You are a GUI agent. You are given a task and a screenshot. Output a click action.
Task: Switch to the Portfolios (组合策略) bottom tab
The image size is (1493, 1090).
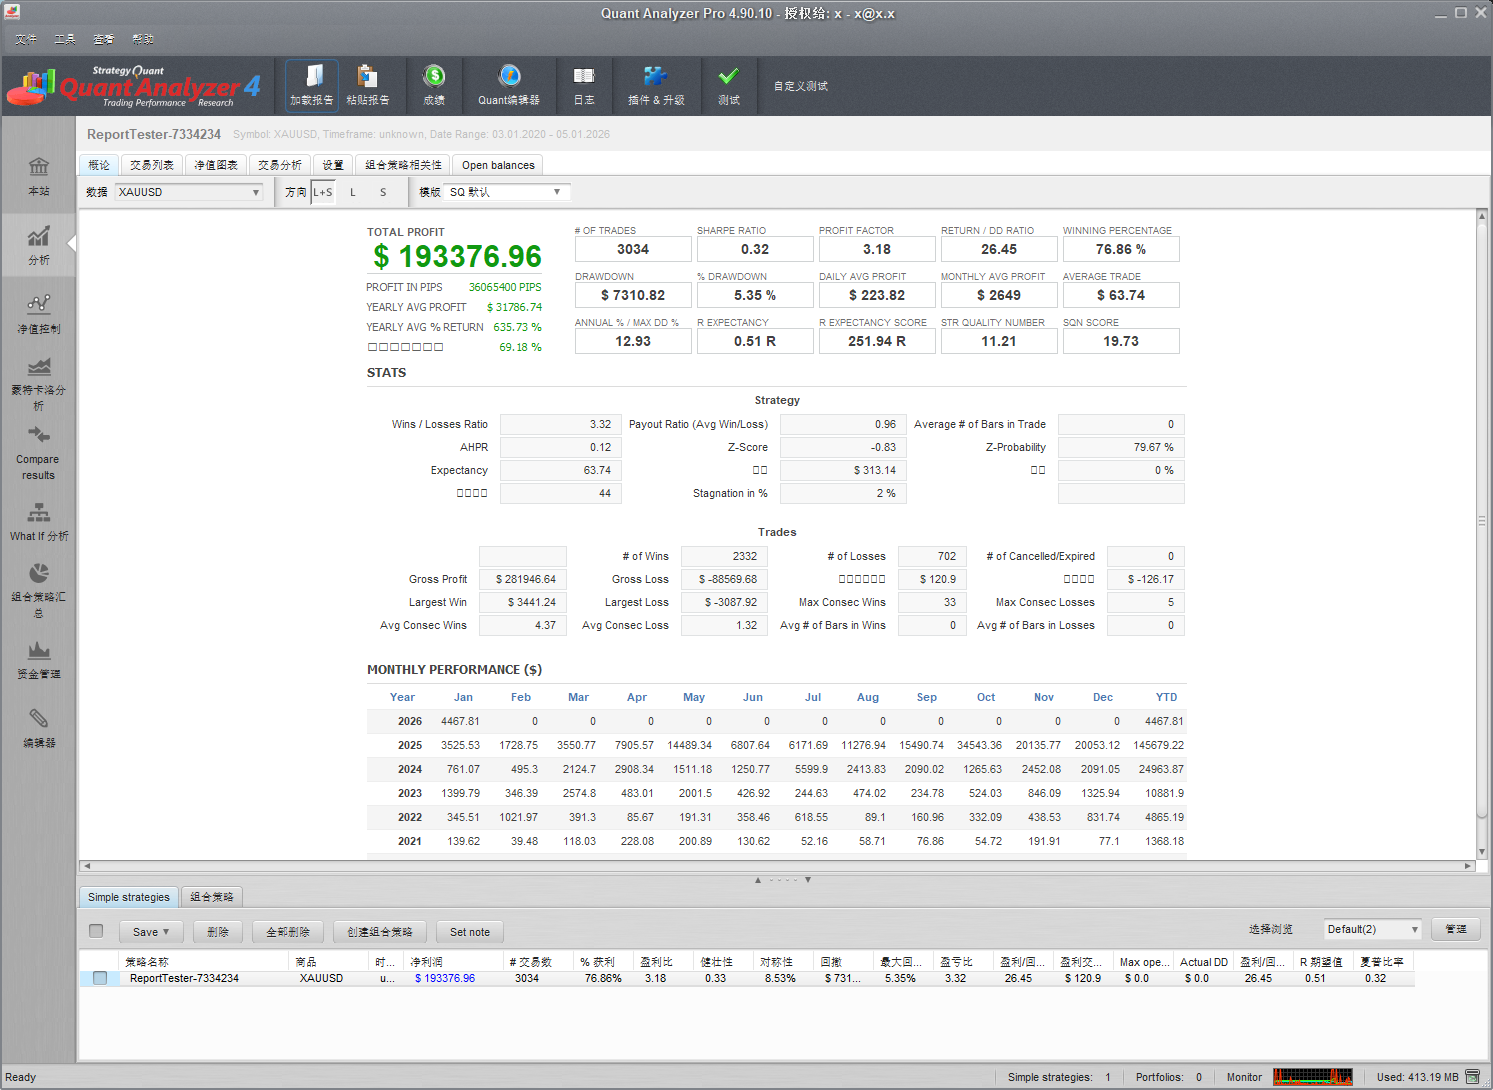(212, 897)
